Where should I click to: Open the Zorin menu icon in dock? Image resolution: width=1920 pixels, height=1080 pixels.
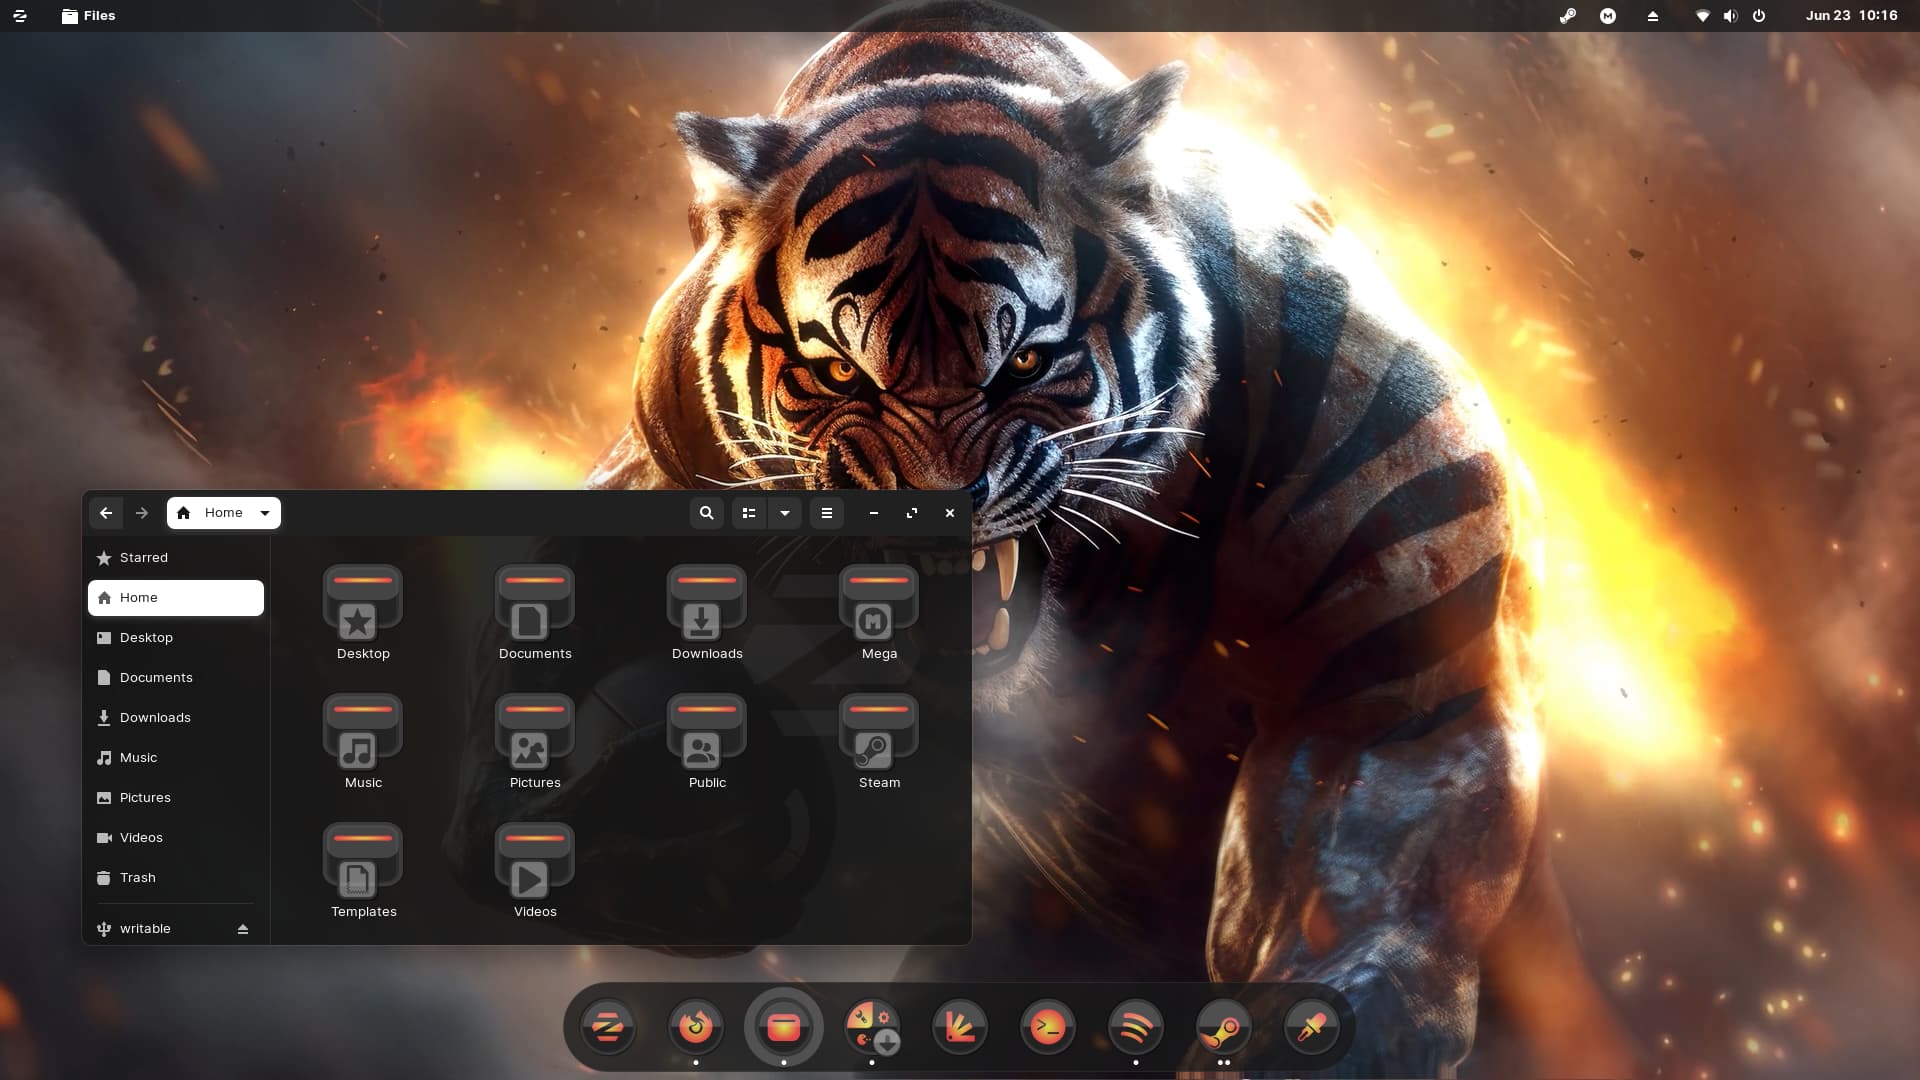[x=608, y=1027]
